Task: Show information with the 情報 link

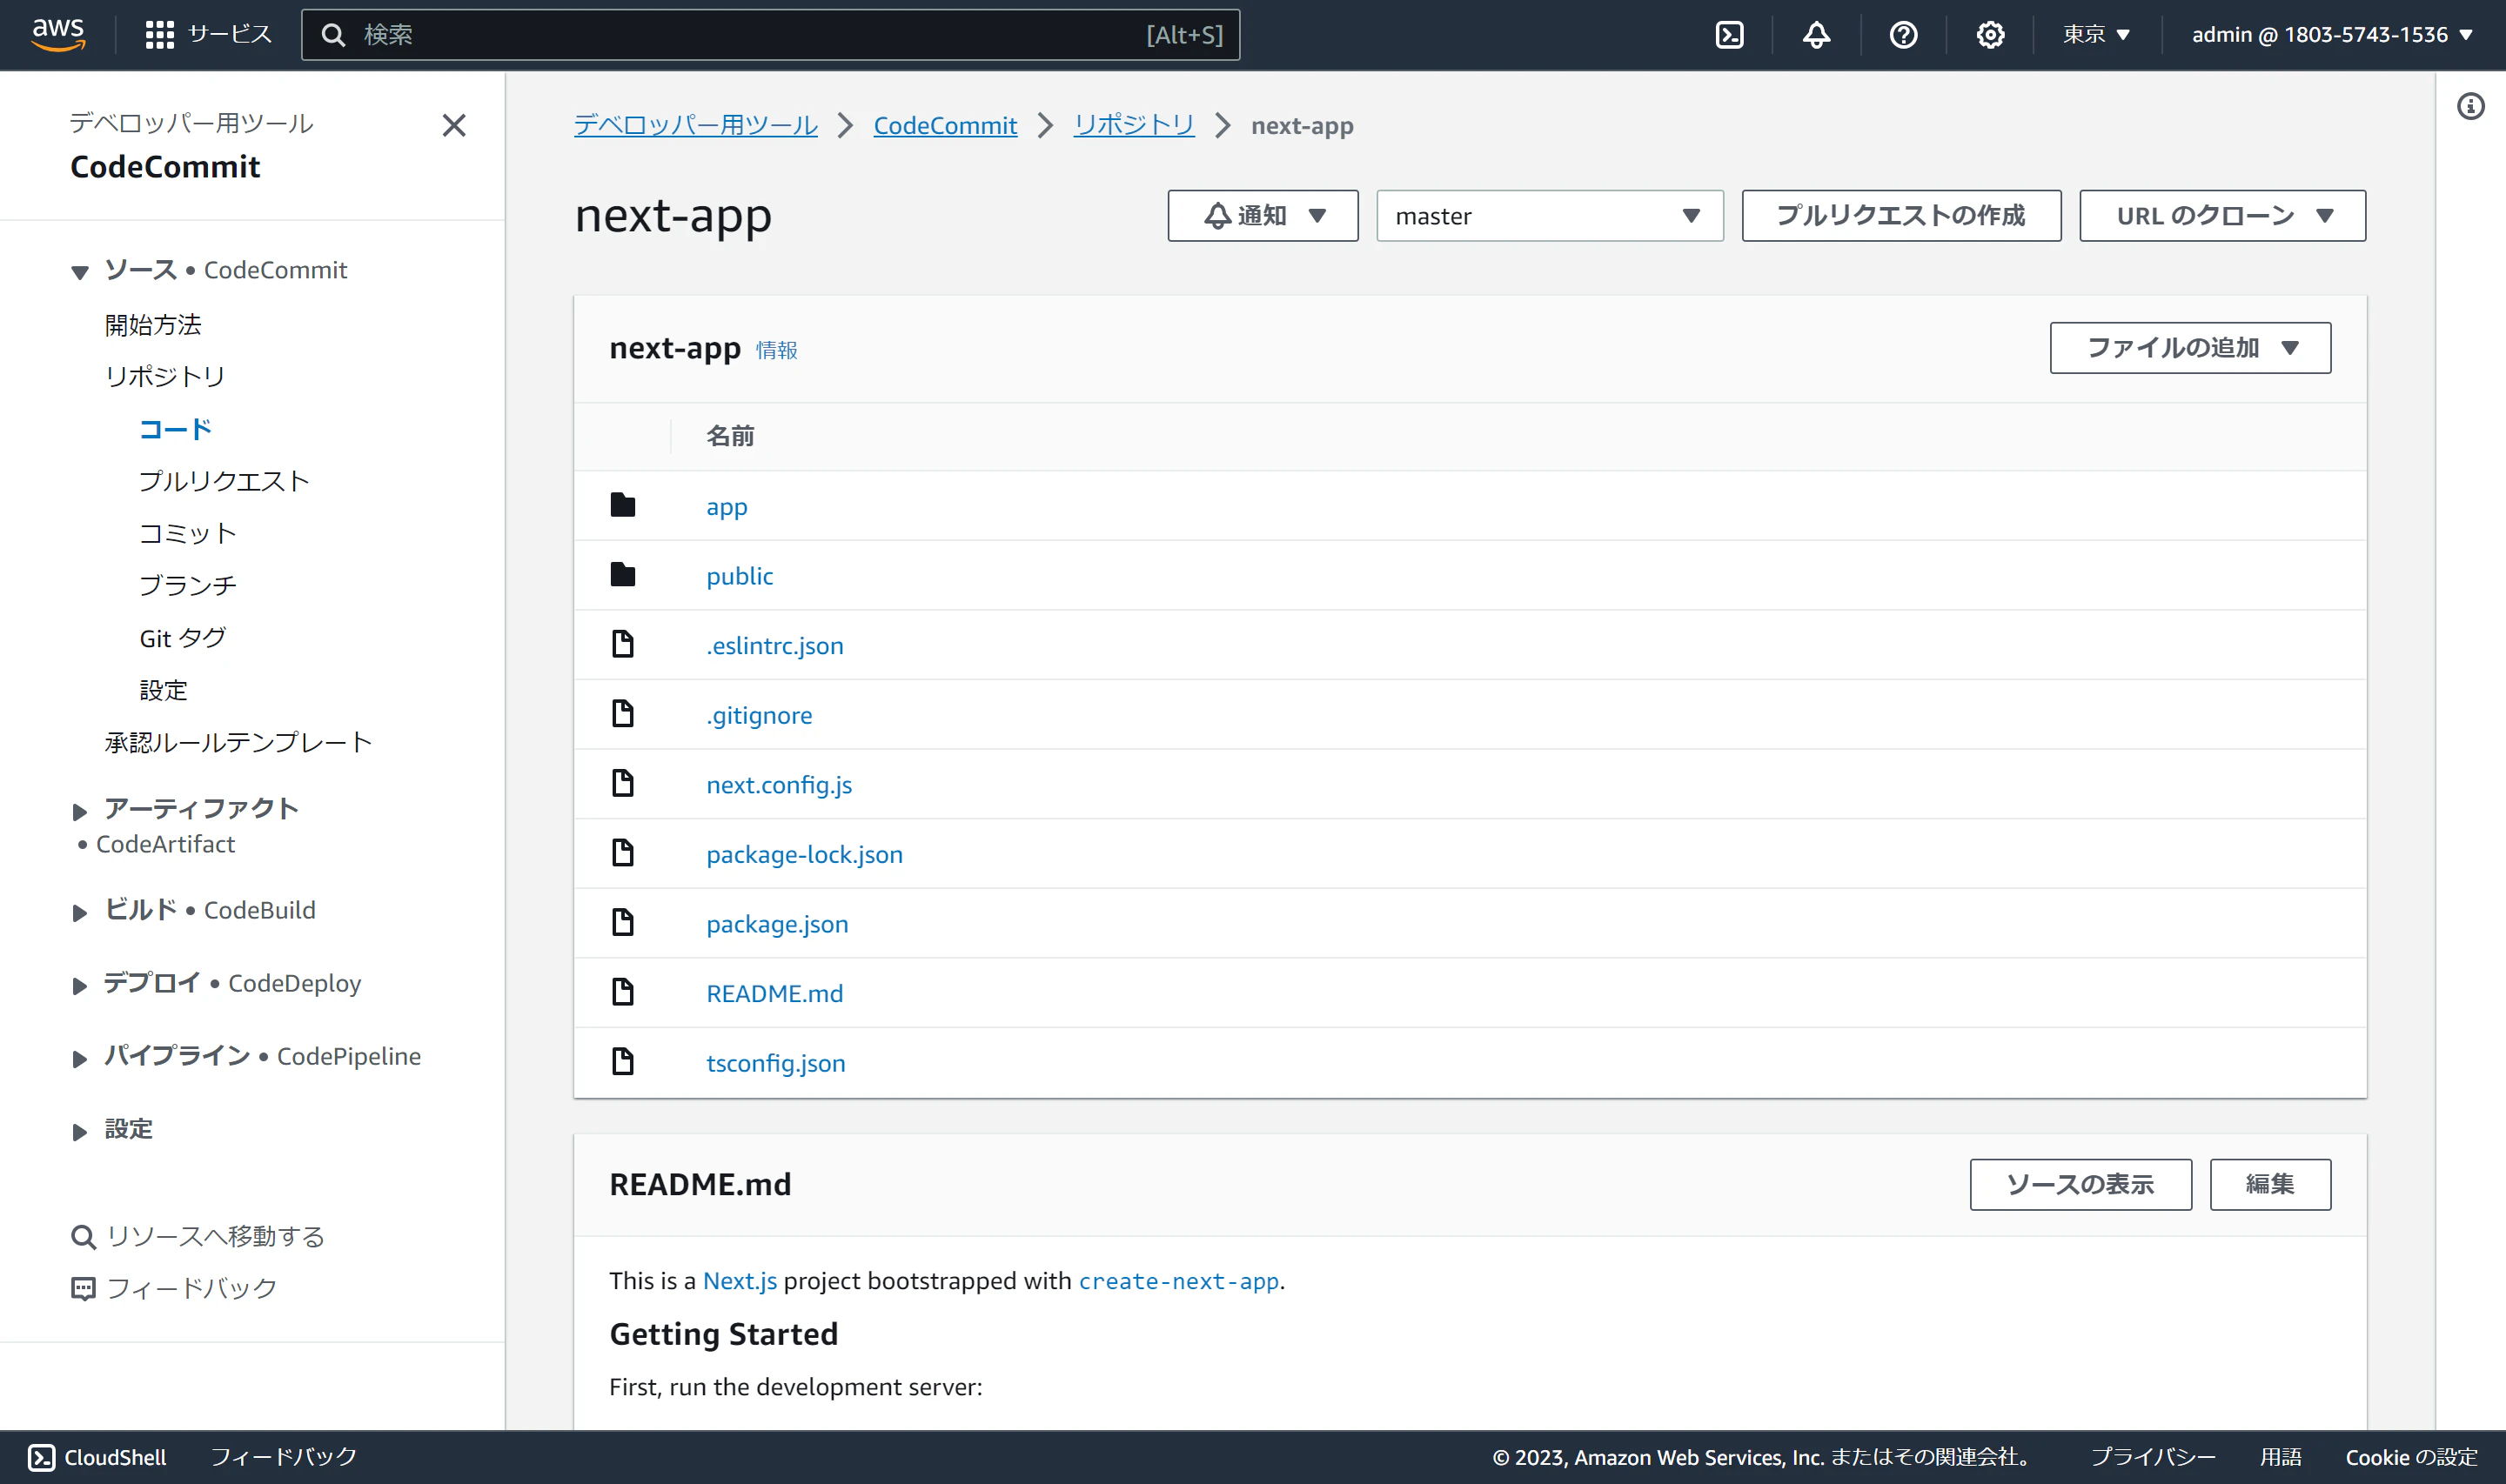Action: click(x=776, y=350)
